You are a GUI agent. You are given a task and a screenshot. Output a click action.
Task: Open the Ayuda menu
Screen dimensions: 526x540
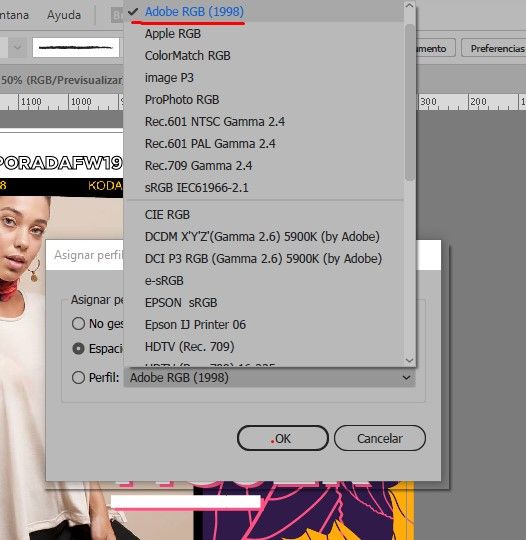[64, 15]
